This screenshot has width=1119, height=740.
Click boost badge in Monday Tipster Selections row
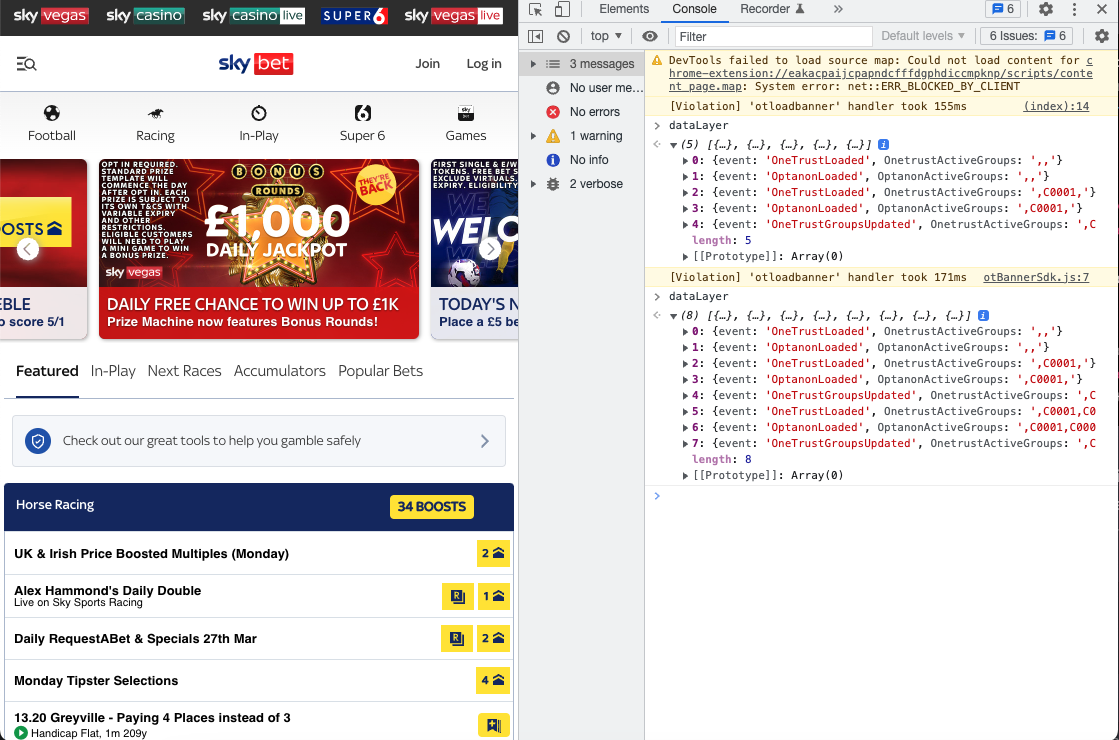493,680
